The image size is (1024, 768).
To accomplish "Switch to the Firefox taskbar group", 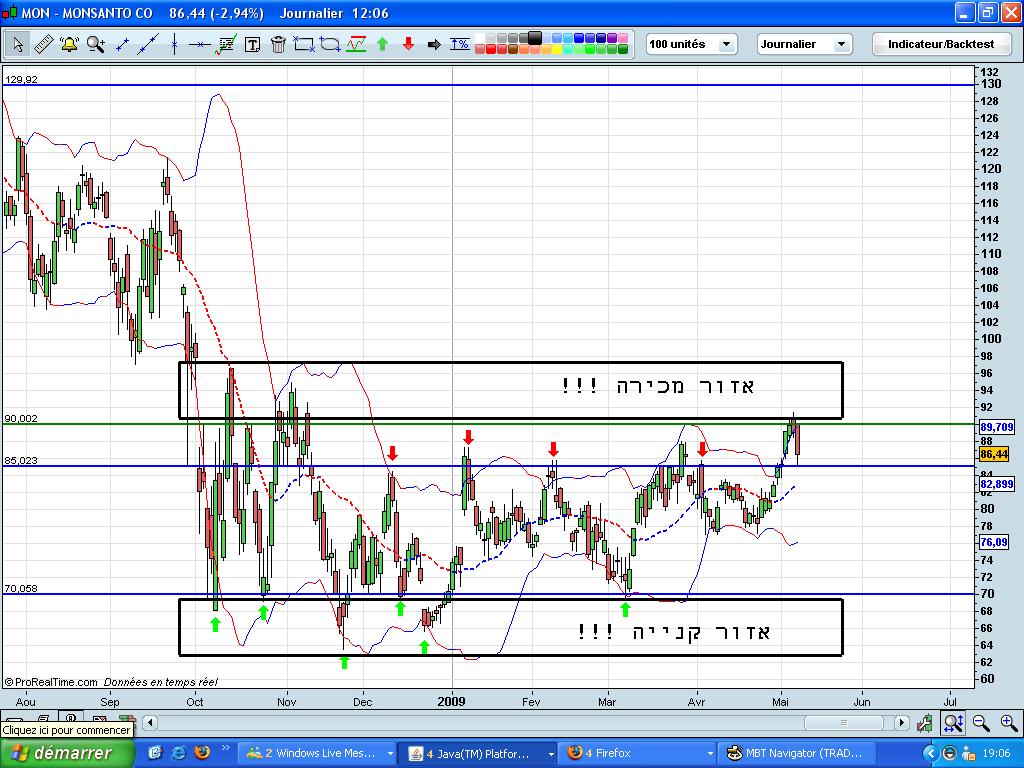I will (638, 753).
